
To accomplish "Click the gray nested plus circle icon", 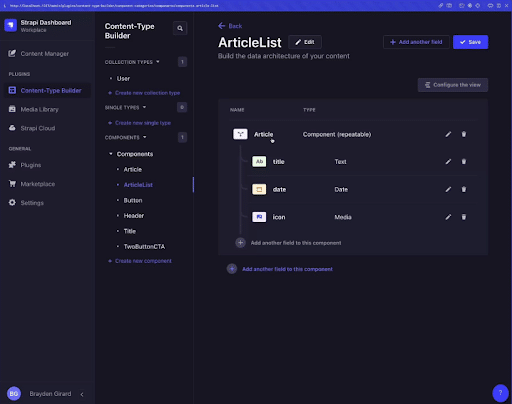I will 240,243.
